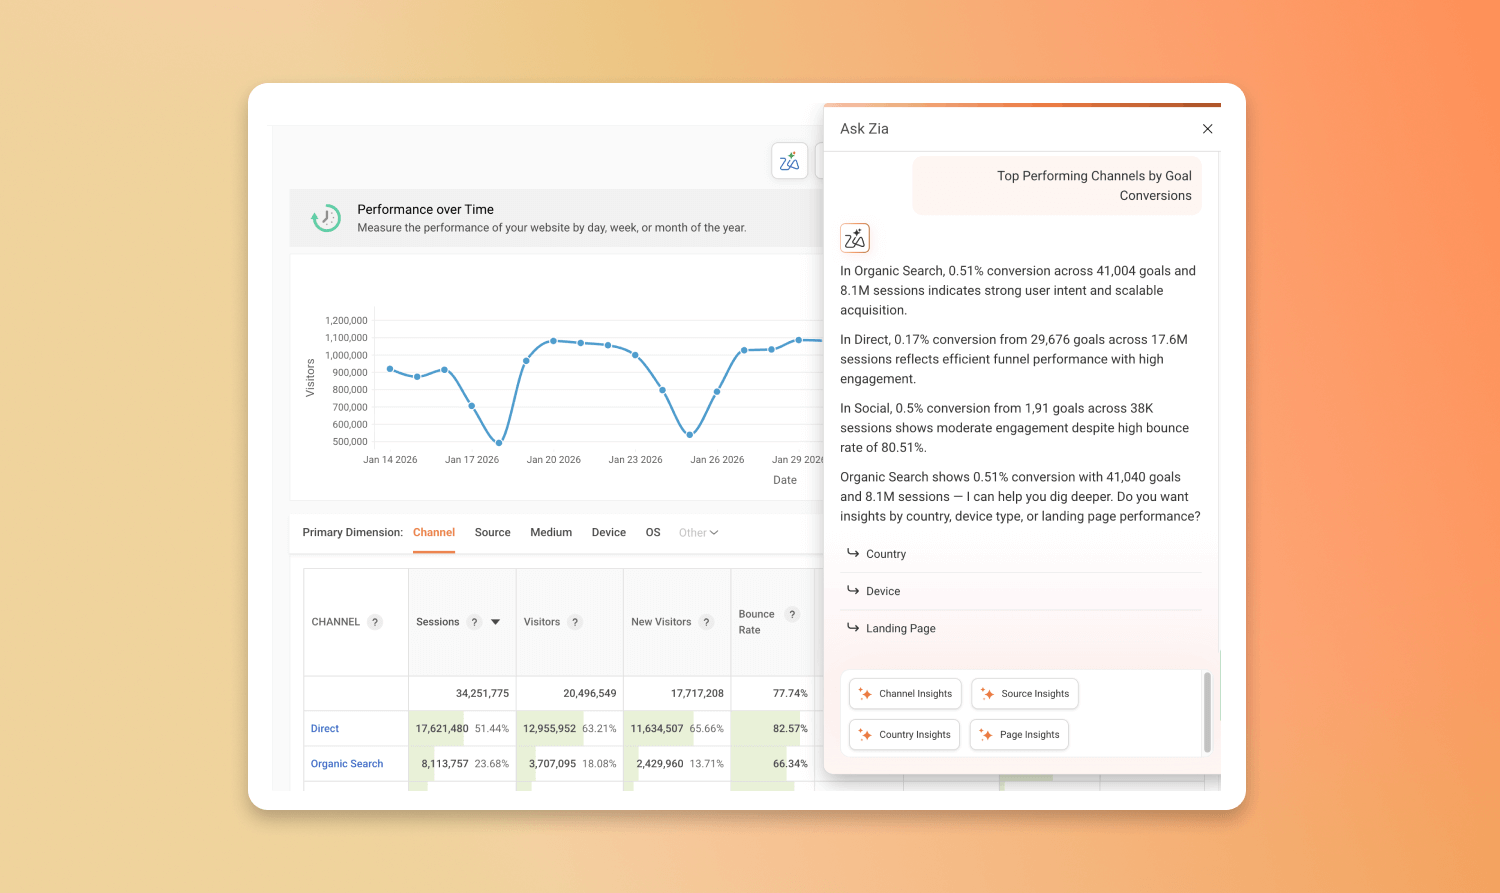Click the Ask Zia suggestions scrollbar
Screen dimensions: 1500x893
click(1207, 712)
